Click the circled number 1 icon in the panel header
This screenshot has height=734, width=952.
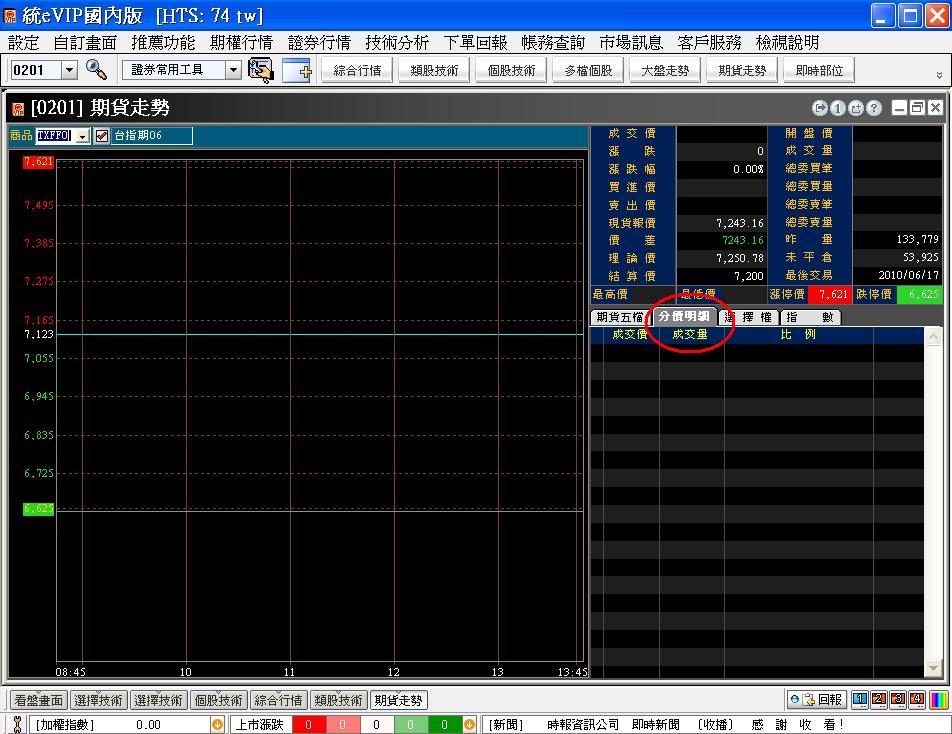[838, 108]
